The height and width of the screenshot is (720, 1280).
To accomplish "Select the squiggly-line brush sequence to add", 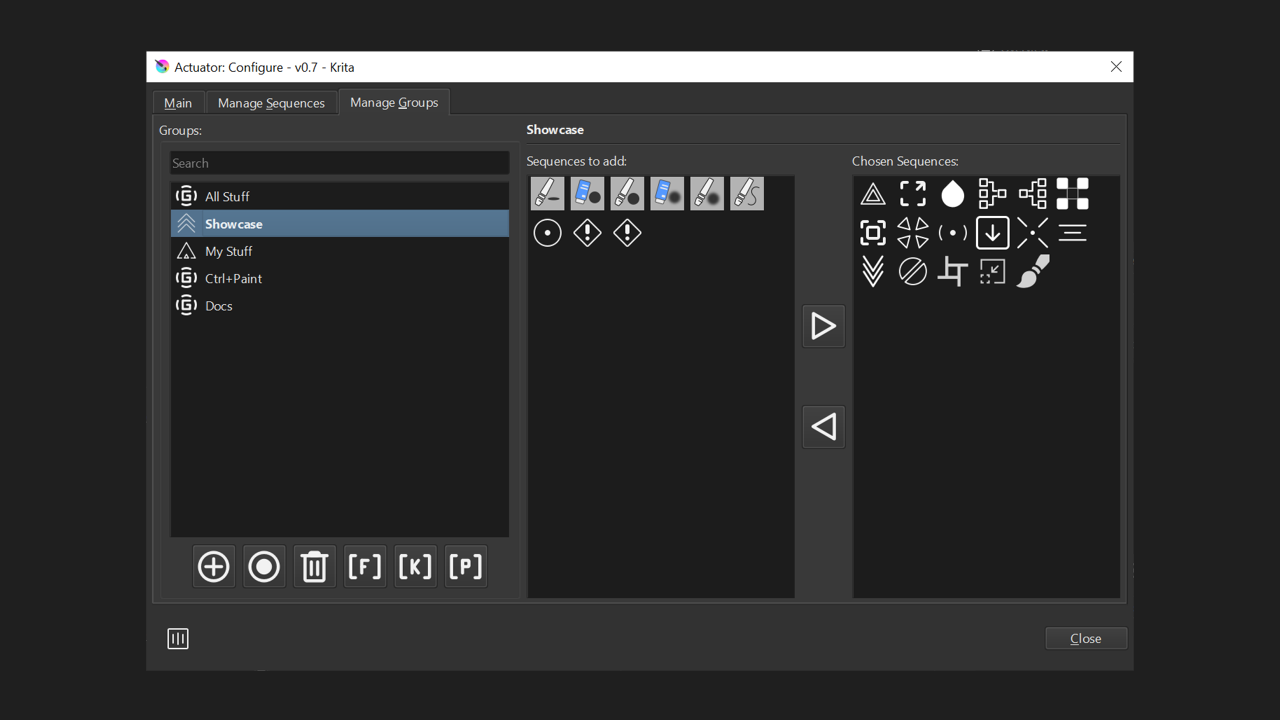I will click(x=747, y=193).
